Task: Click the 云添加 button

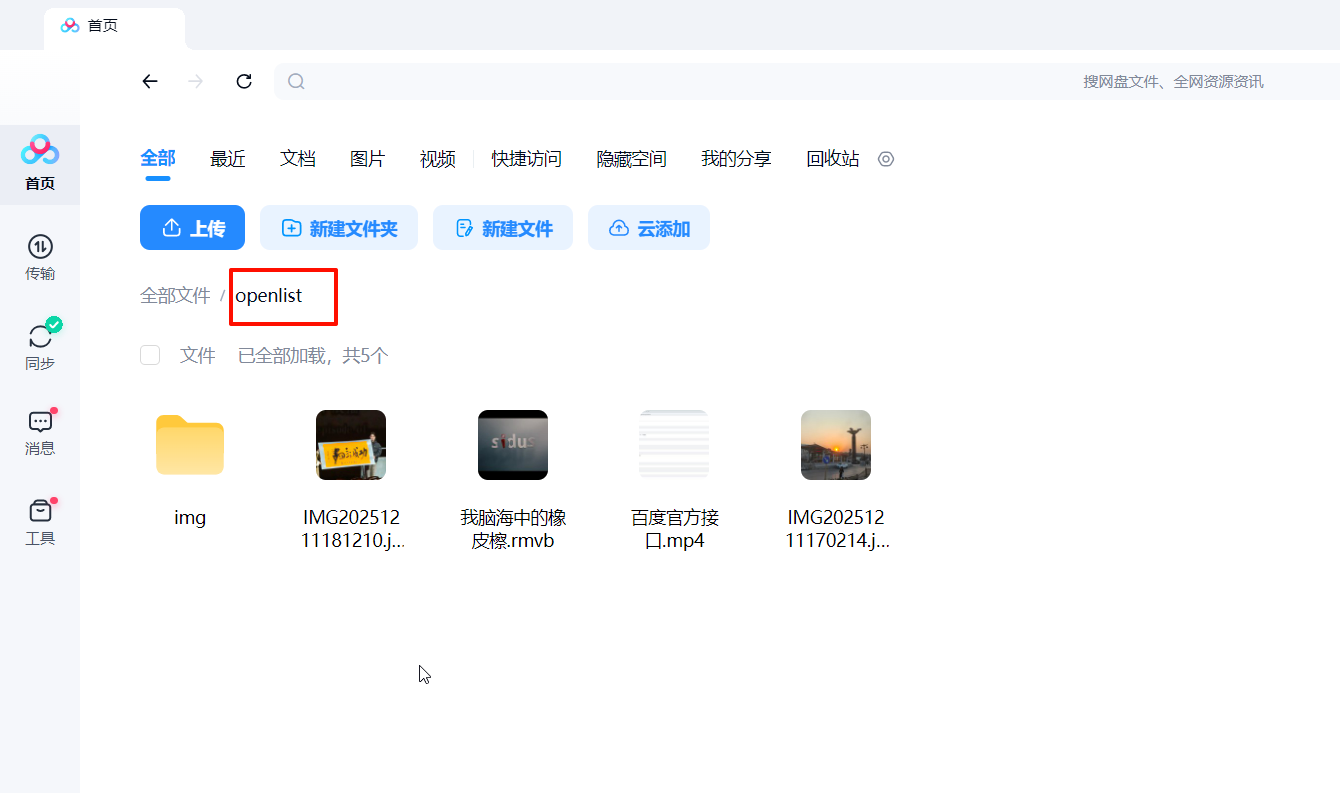Action: pyautogui.click(x=649, y=228)
